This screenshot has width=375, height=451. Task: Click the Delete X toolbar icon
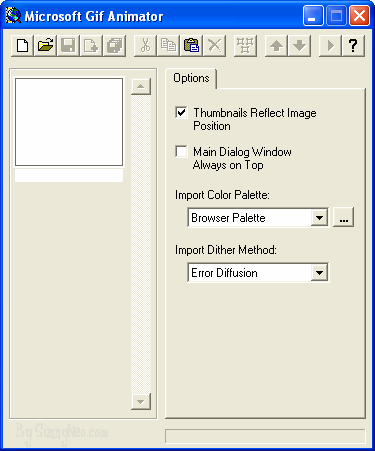(x=214, y=45)
